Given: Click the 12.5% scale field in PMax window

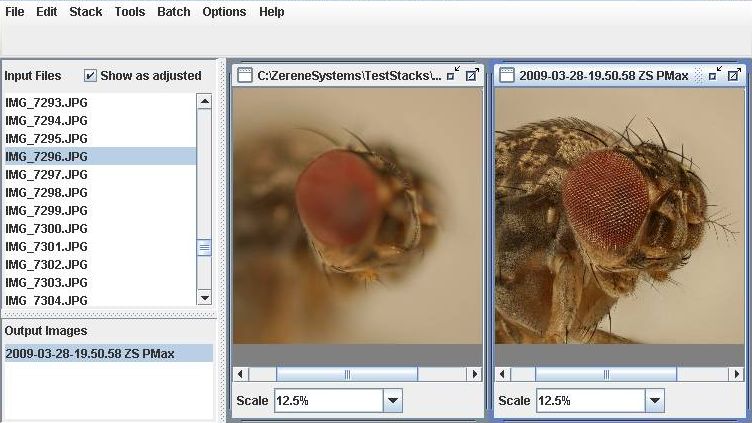Looking at the screenshot, I should point(591,400).
